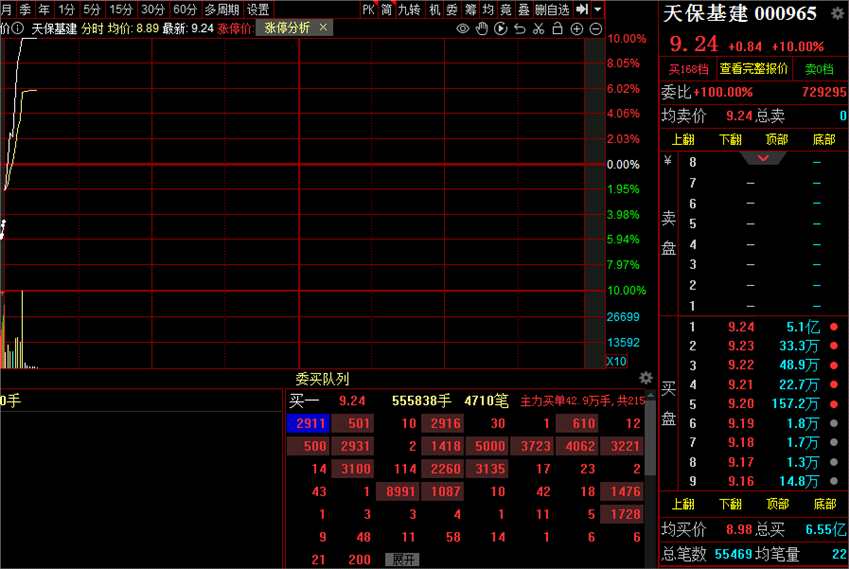Click the skip-to-end arrow toolbar icon
Viewport: 850px width, 569px height.
pyautogui.click(x=582, y=9)
